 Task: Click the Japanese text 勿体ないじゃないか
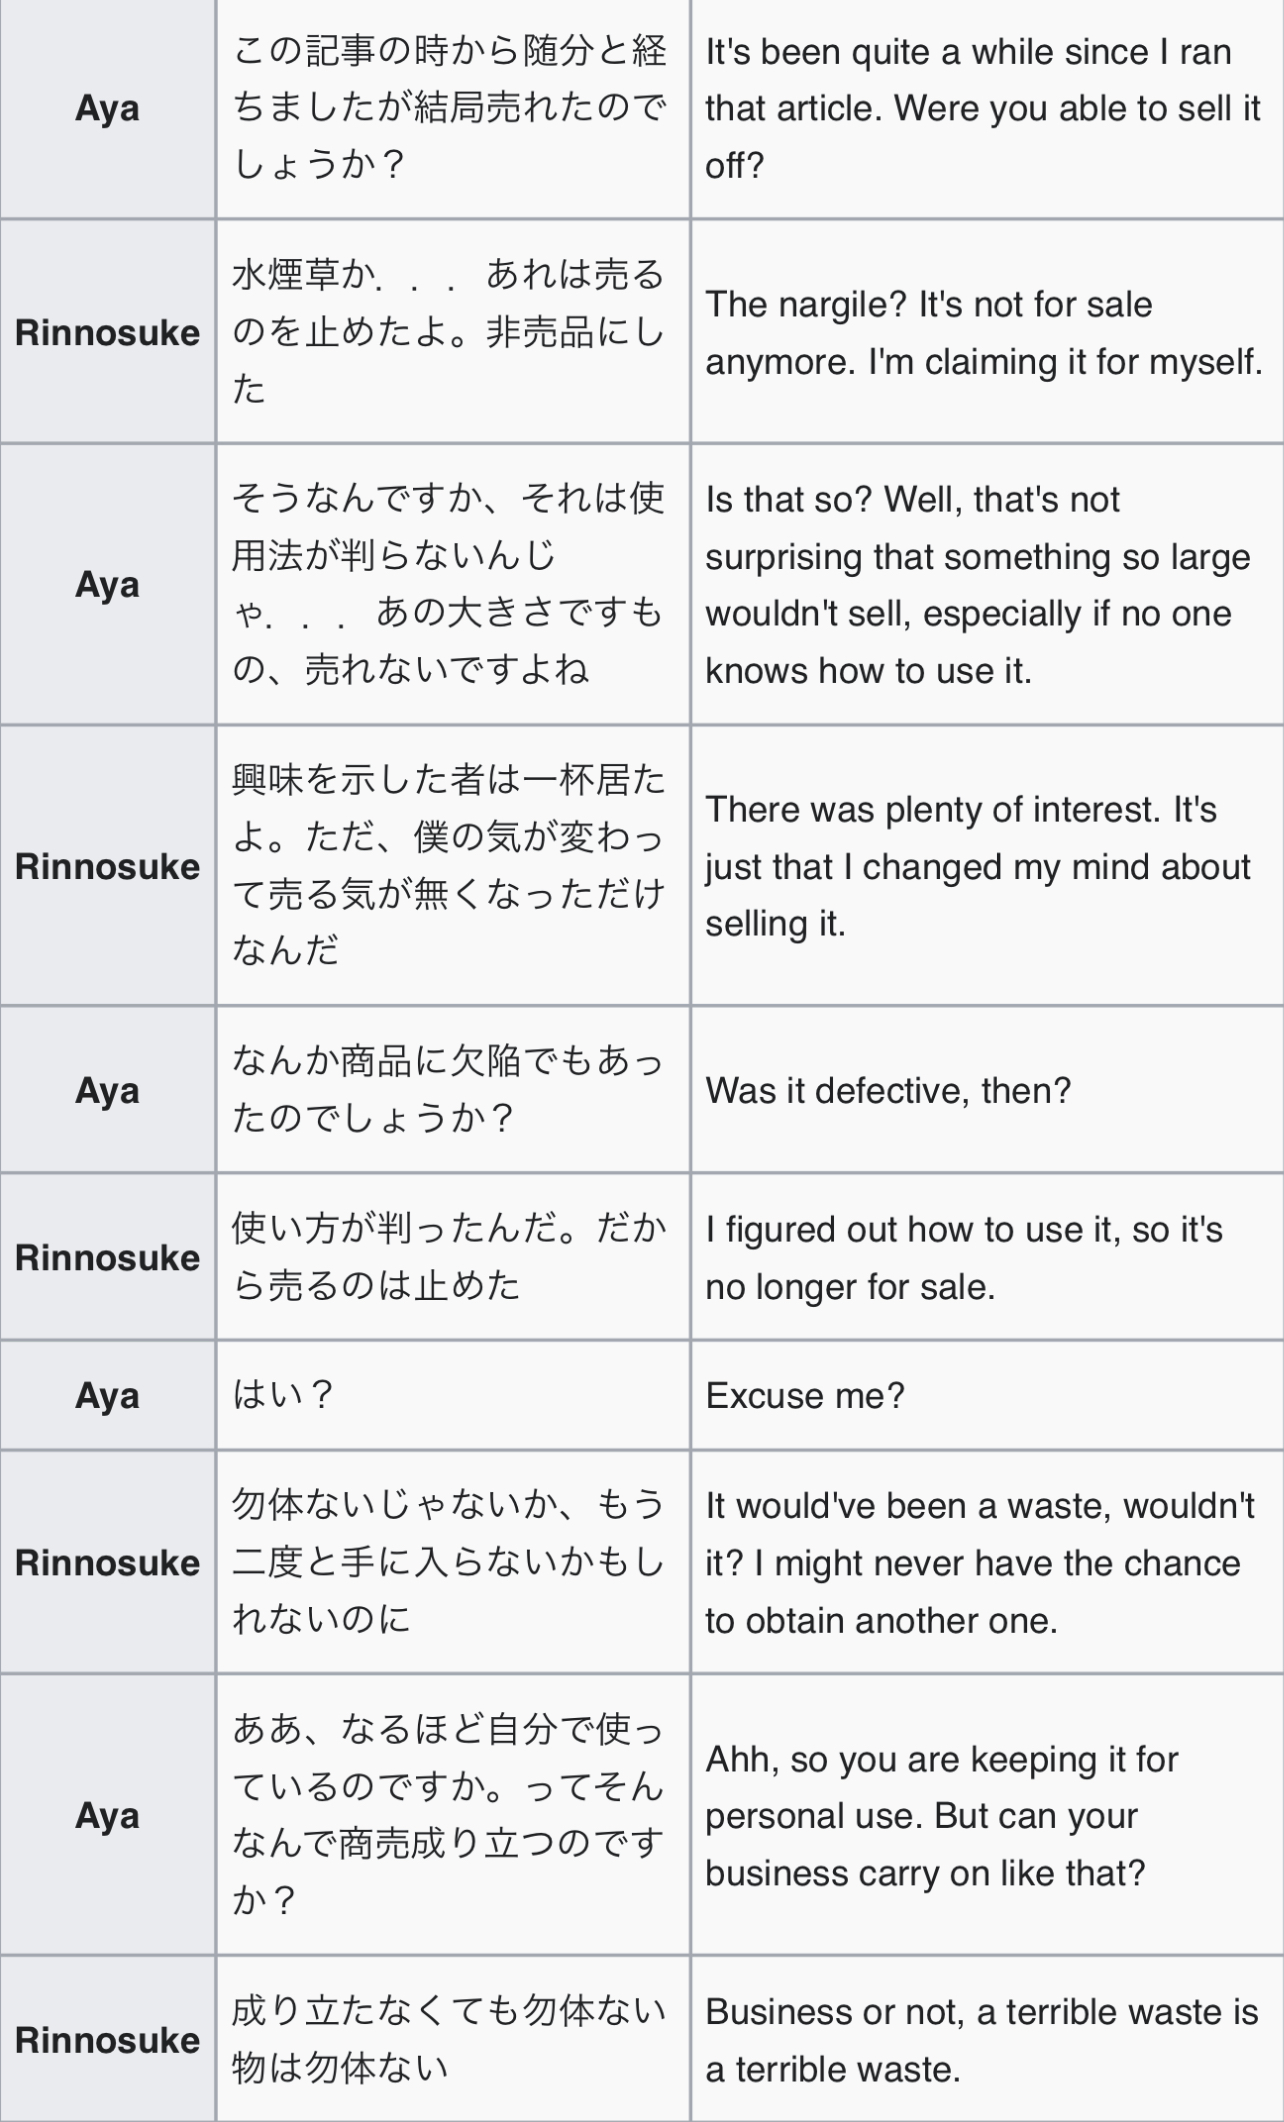(448, 1561)
